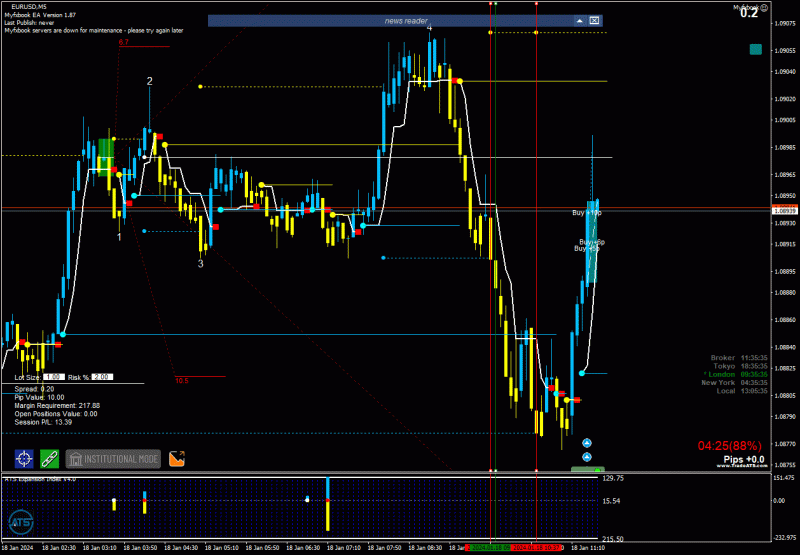Viewport: 800px width, 555px height.
Task: Click the London session clock row
Action: tap(735, 374)
